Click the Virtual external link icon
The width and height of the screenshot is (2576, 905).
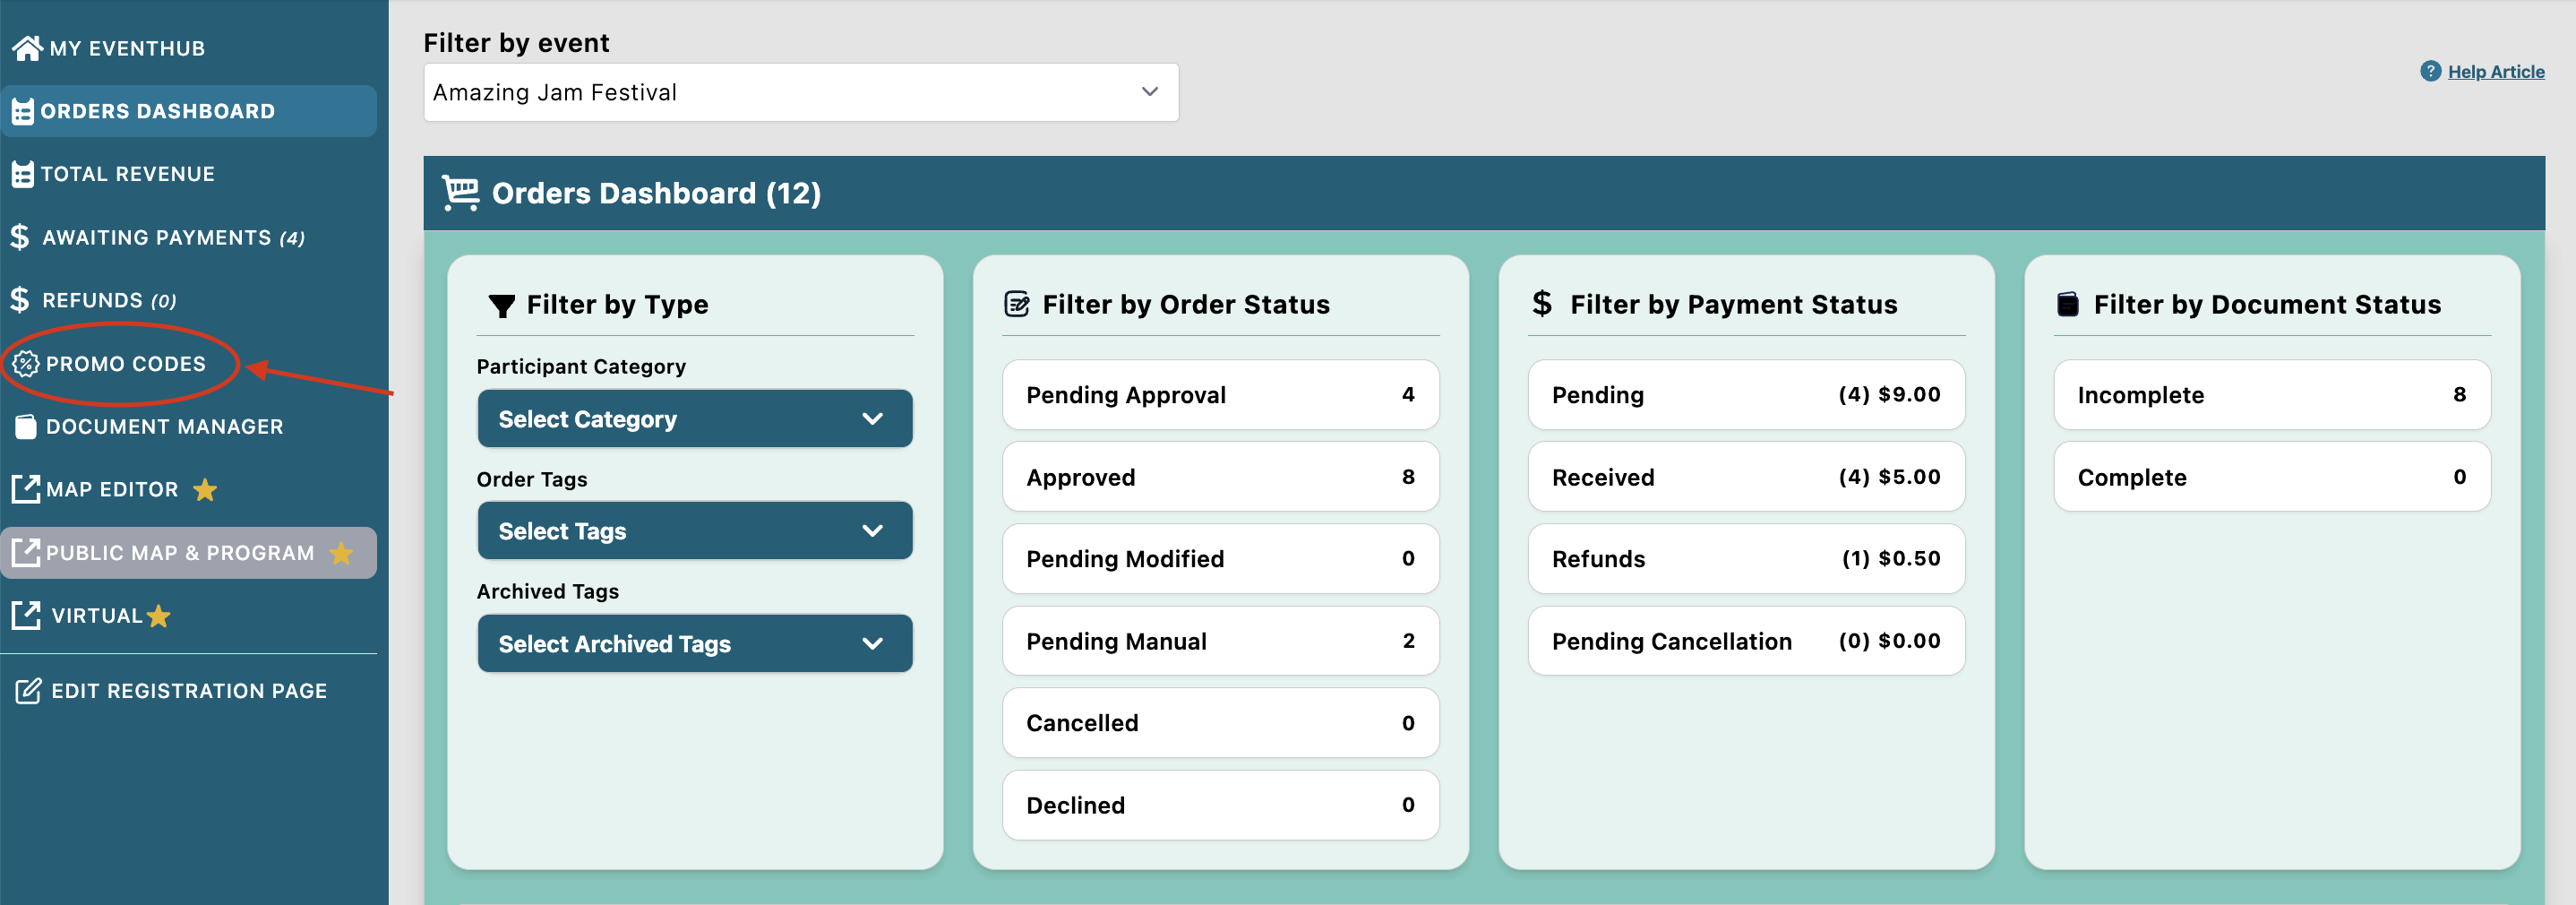click(26, 616)
